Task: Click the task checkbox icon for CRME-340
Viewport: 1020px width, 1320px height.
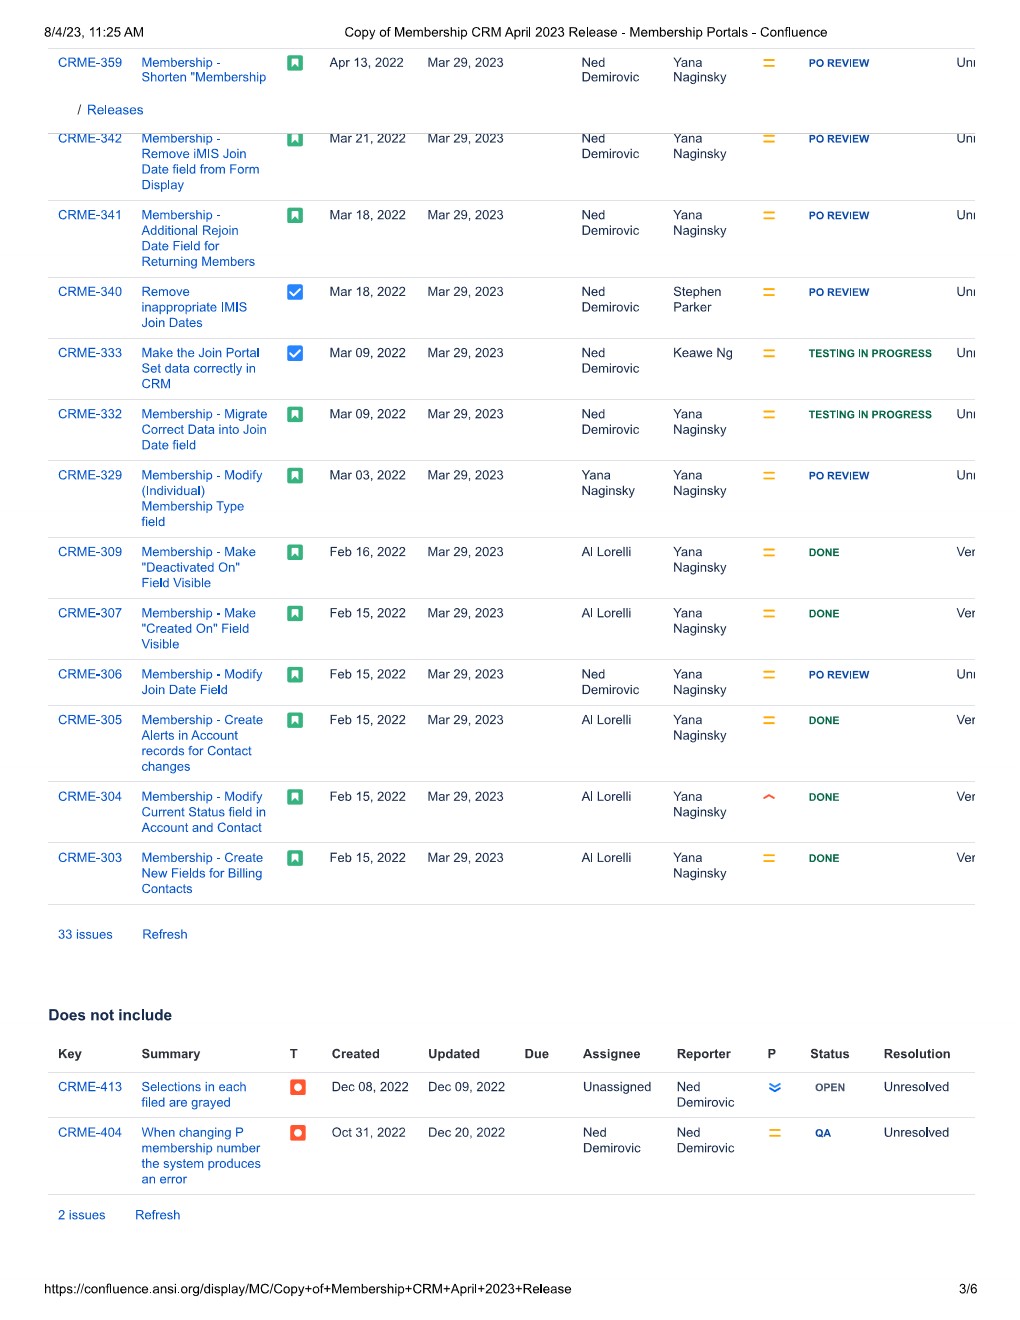Action: [x=295, y=292]
